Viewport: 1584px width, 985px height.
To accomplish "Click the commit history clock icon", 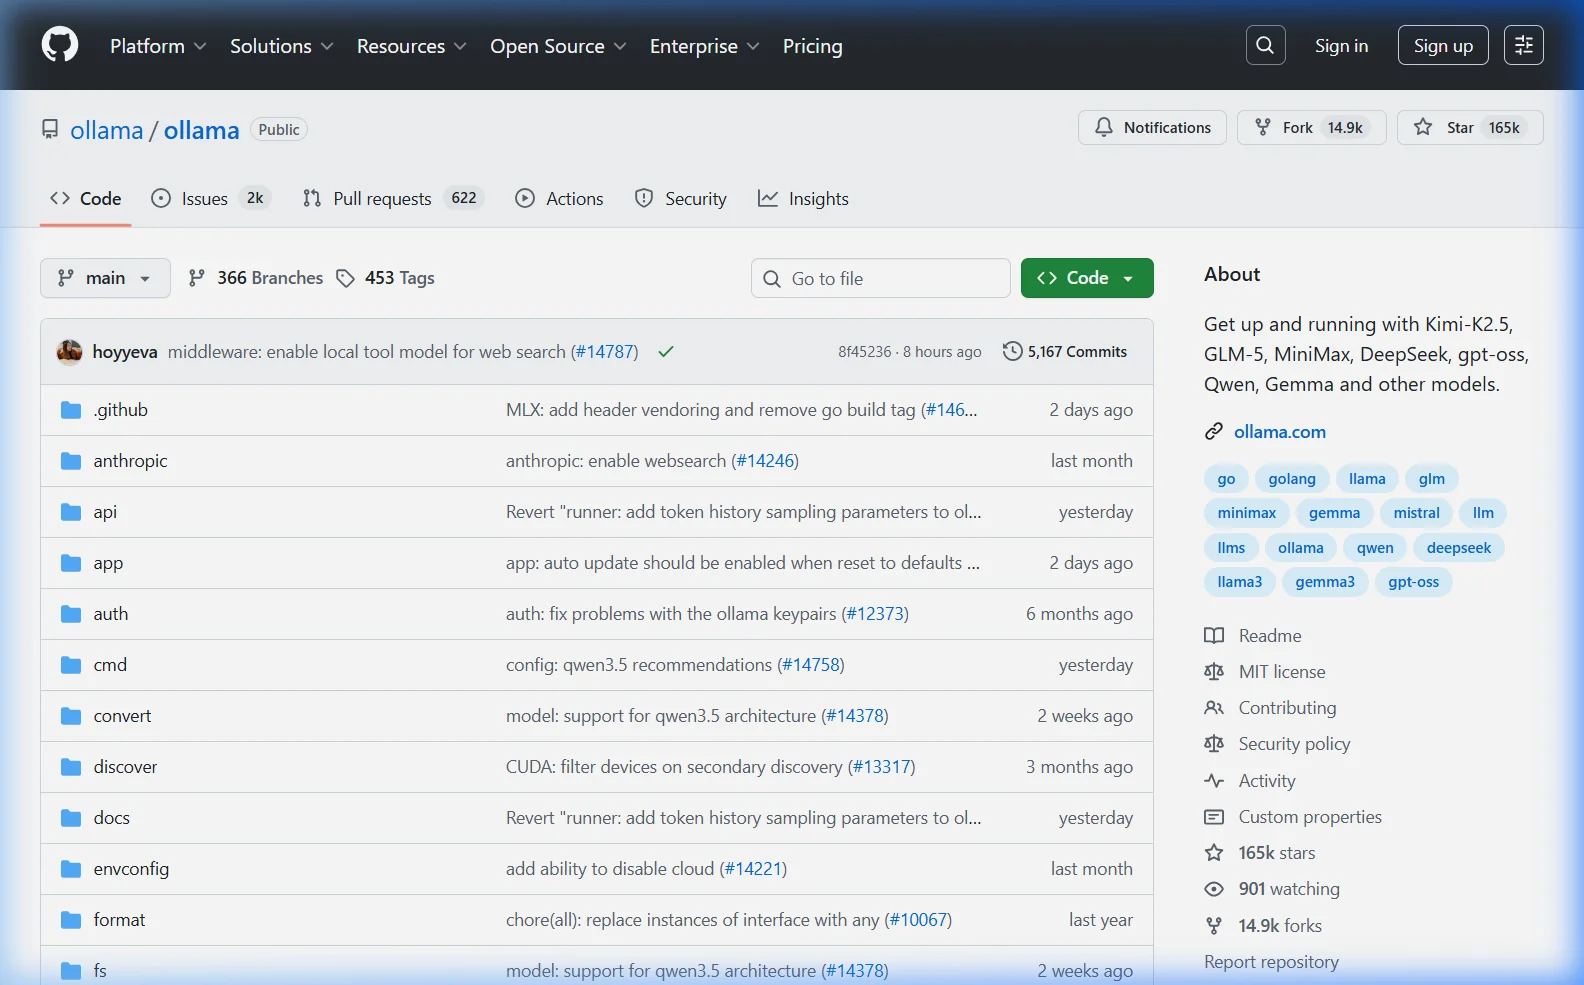I will tap(1012, 351).
